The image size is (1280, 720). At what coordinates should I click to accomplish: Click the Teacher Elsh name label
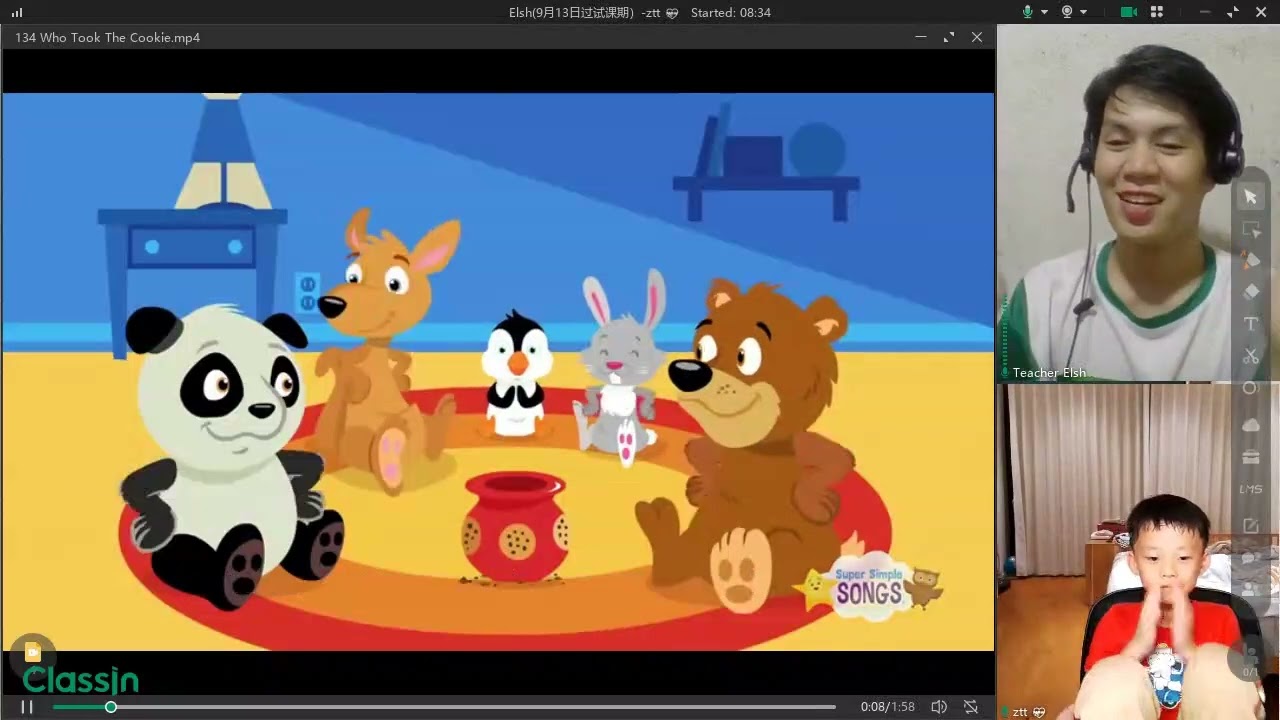click(1049, 373)
